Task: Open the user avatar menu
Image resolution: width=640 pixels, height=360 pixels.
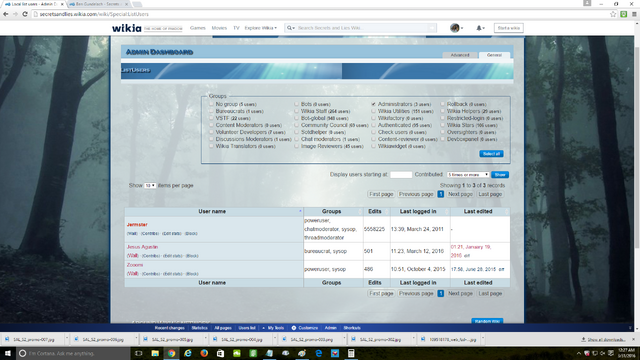Action: (x=455, y=28)
